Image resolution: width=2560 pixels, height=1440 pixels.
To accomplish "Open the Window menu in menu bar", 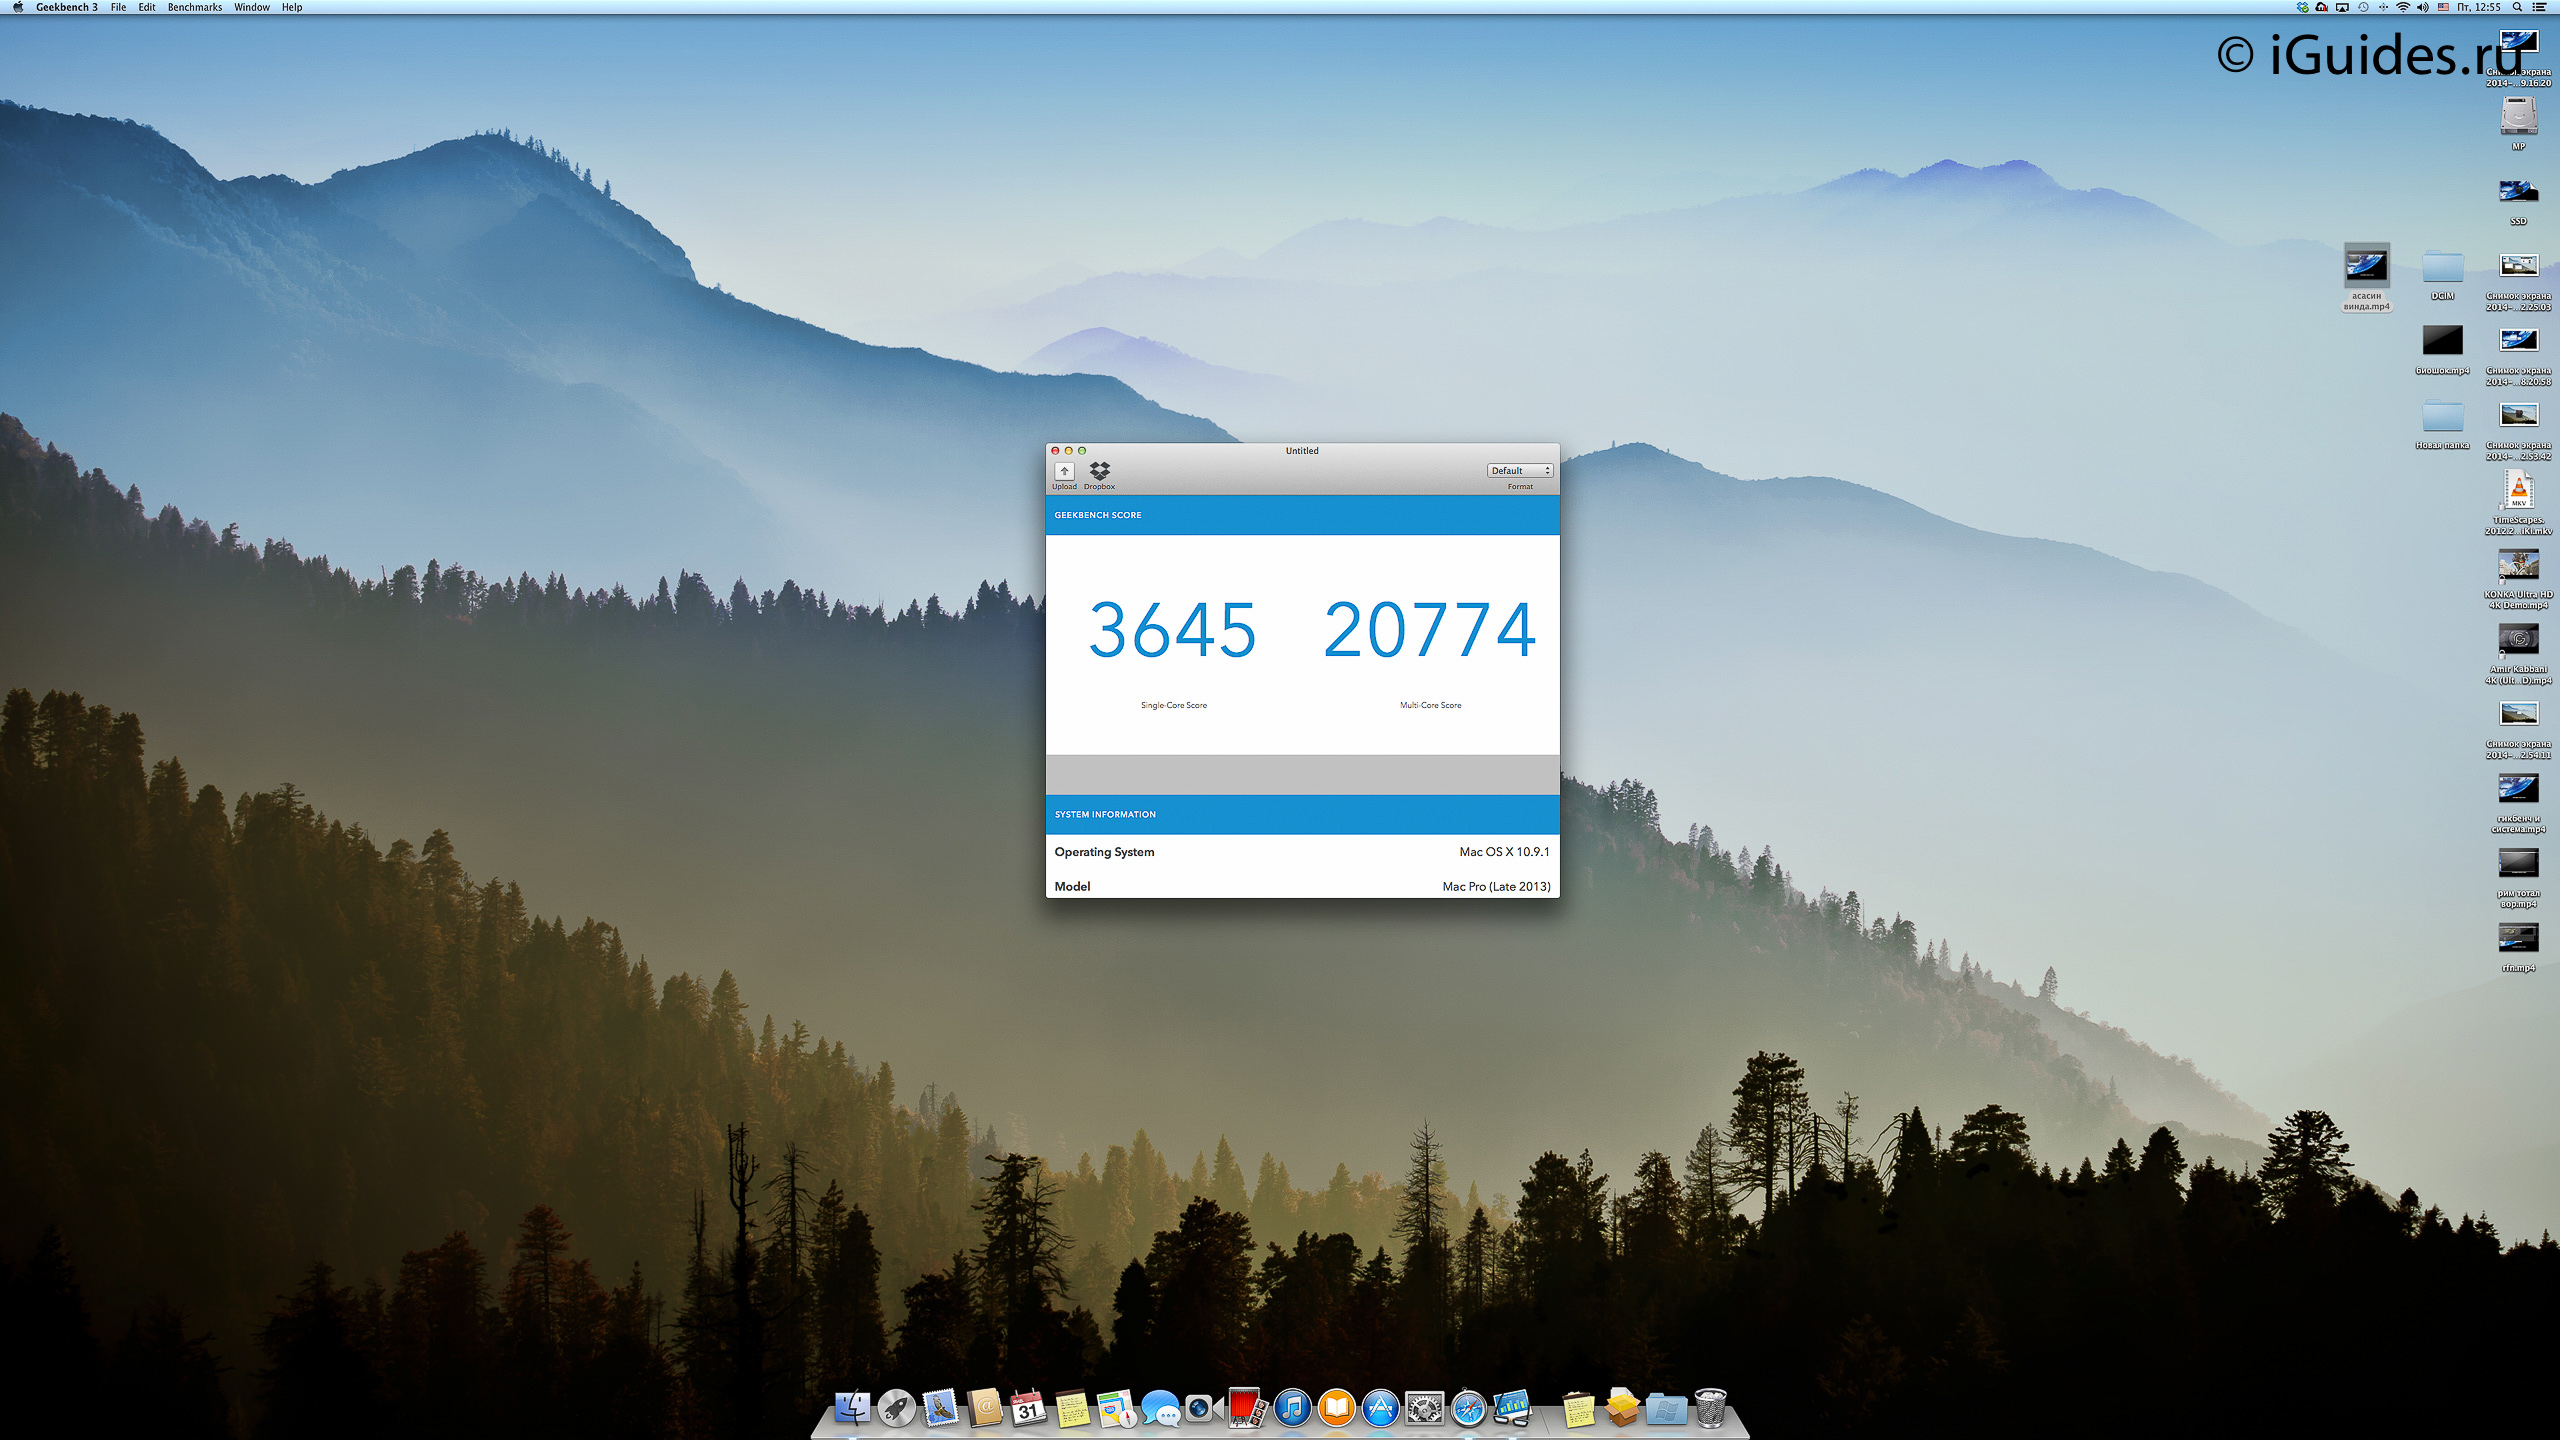I will pyautogui.click(x=251, y=7).
